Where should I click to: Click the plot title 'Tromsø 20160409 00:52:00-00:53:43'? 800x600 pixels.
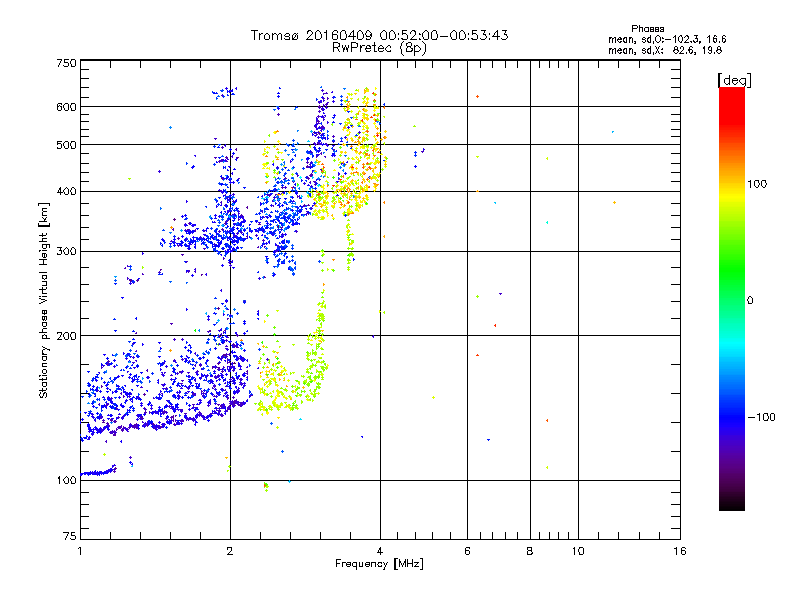coord(379,35)
